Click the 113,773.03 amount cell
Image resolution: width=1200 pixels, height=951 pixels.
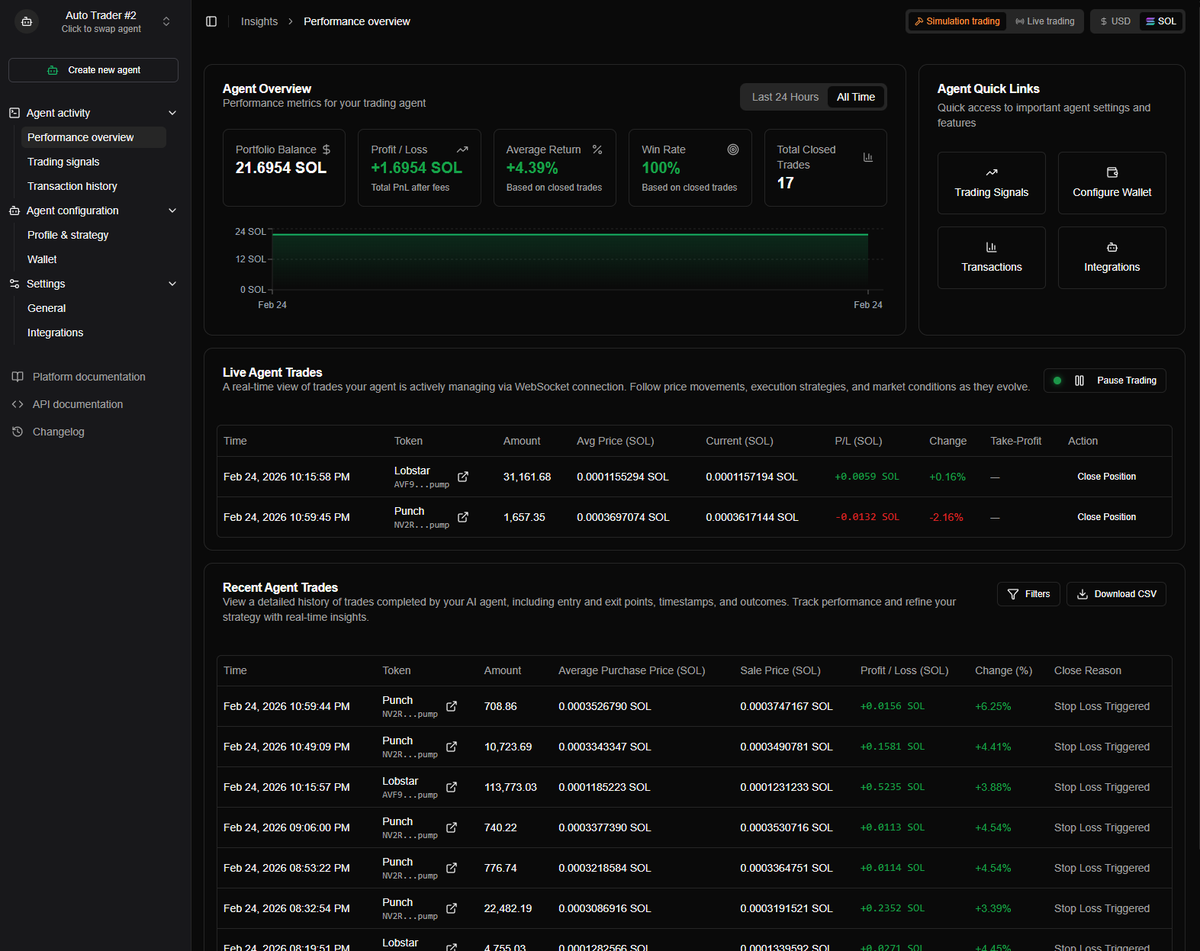510,787
